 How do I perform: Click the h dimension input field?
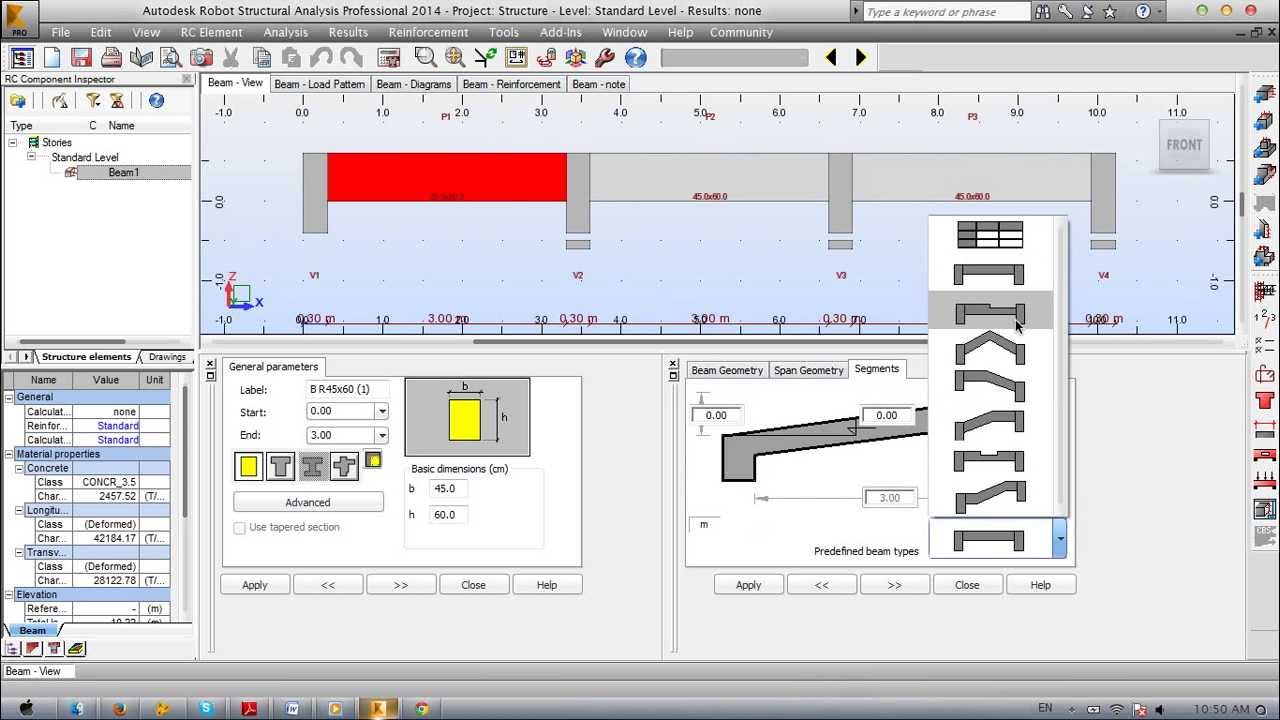click(x=447, y=515)
